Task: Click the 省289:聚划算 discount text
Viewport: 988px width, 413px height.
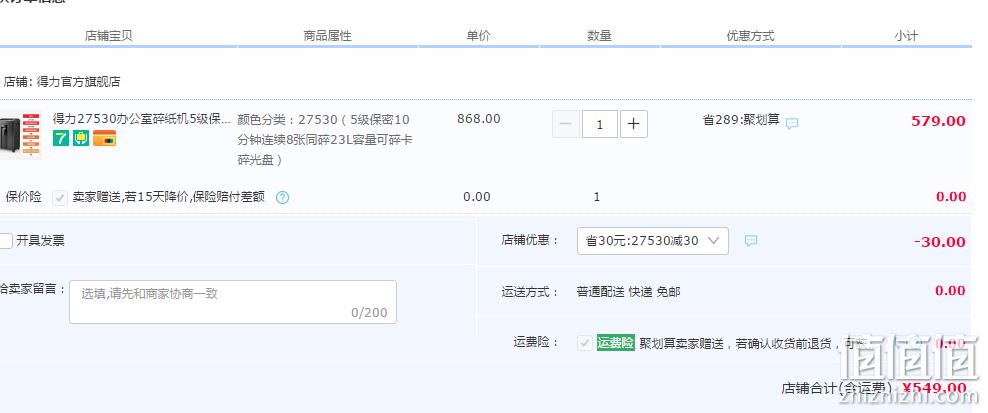Action: 741,119
